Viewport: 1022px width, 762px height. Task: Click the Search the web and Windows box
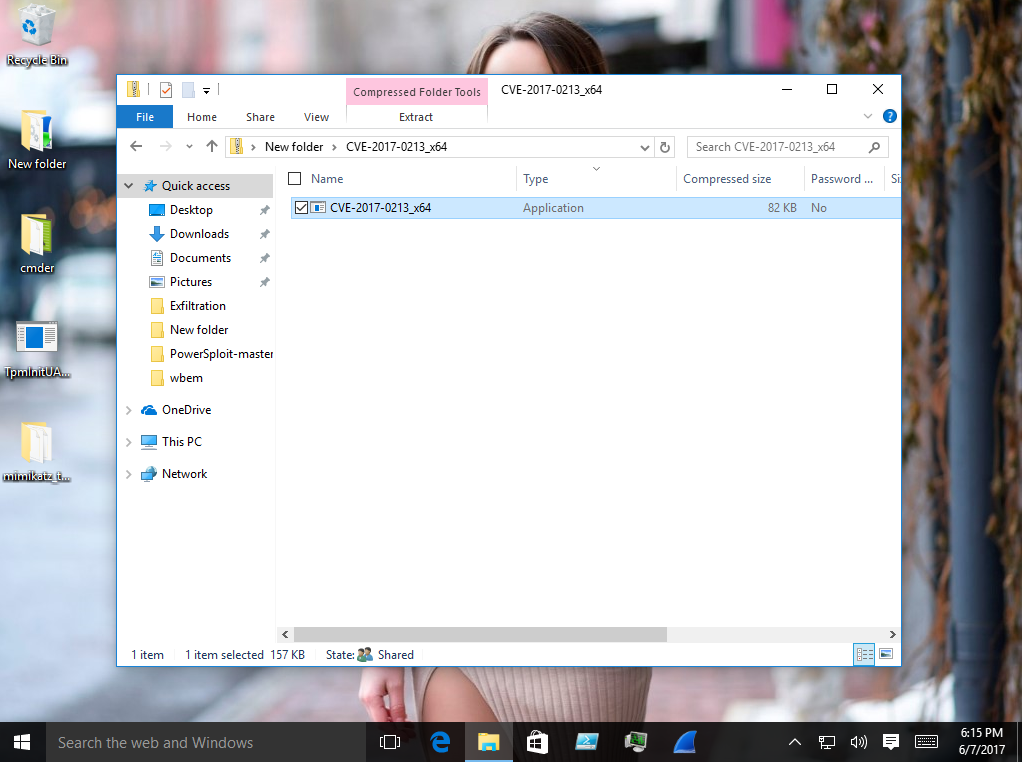(x=205, y=742)
